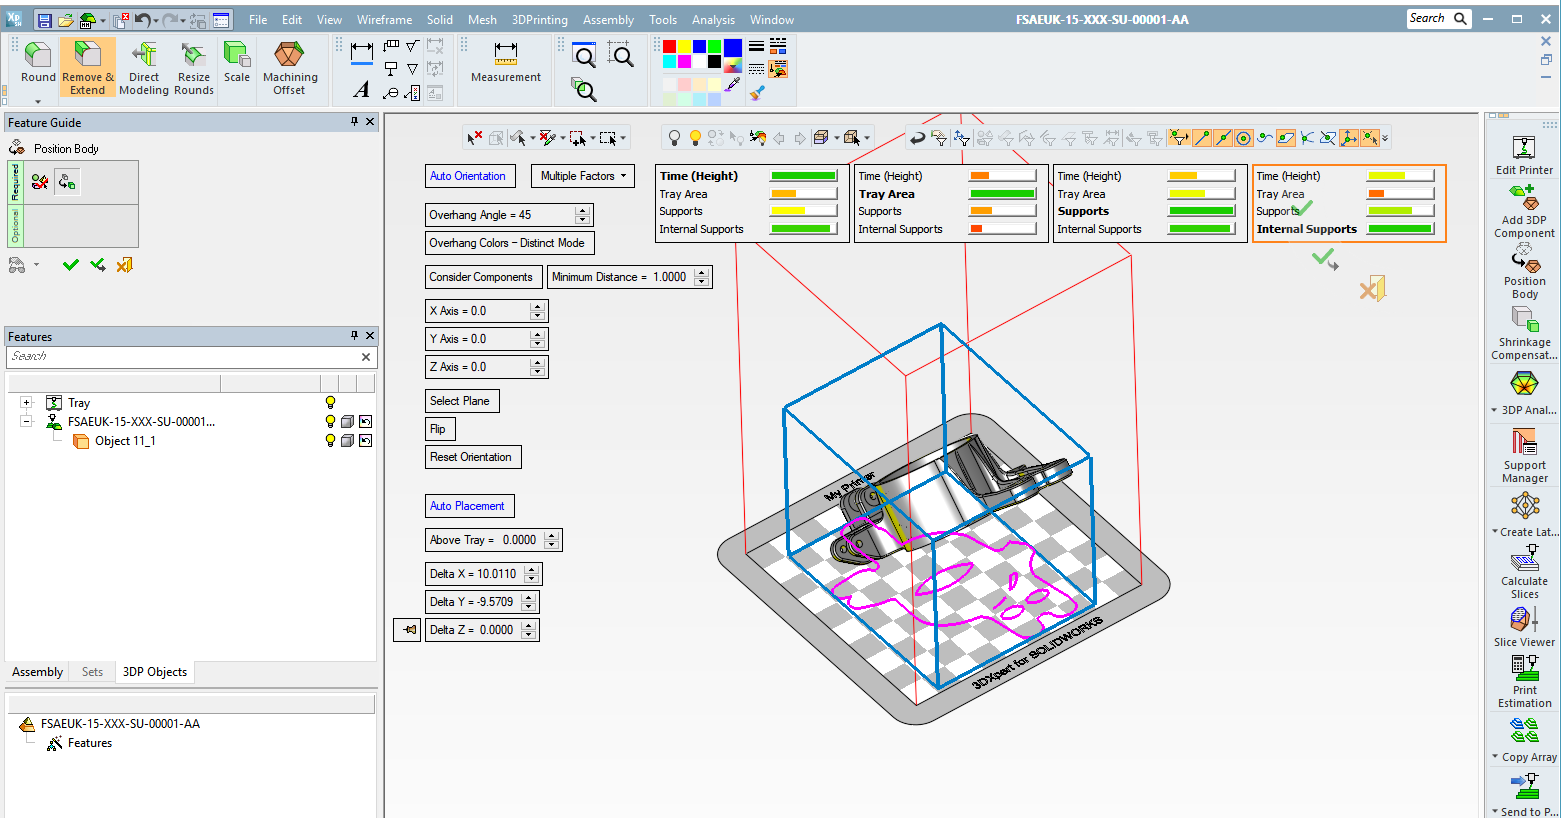Open the Multiple Factors dropdown
Image resolution: width=1561 pixels, height=818 pixels.
click(583, 175)
